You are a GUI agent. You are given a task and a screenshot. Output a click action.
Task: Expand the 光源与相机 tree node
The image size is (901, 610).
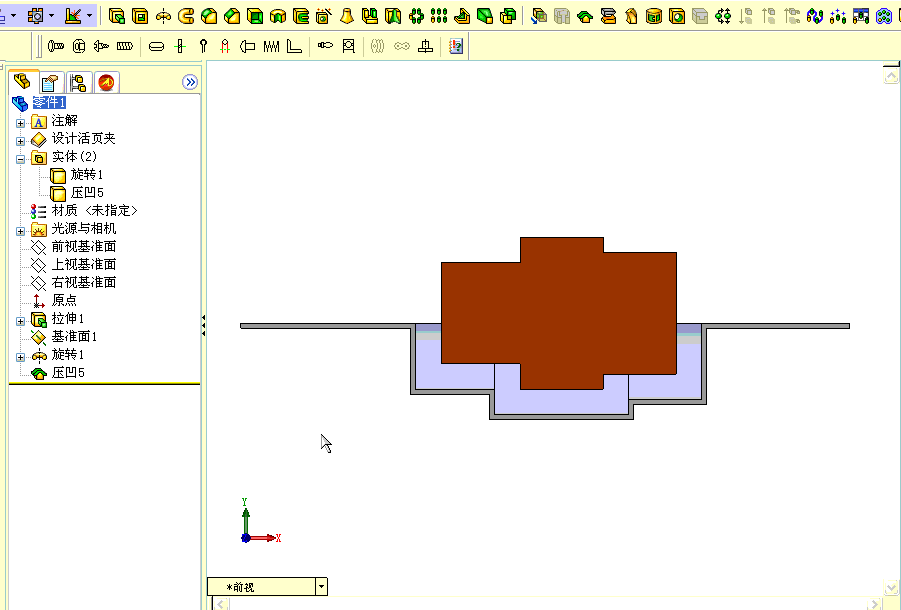21,231
